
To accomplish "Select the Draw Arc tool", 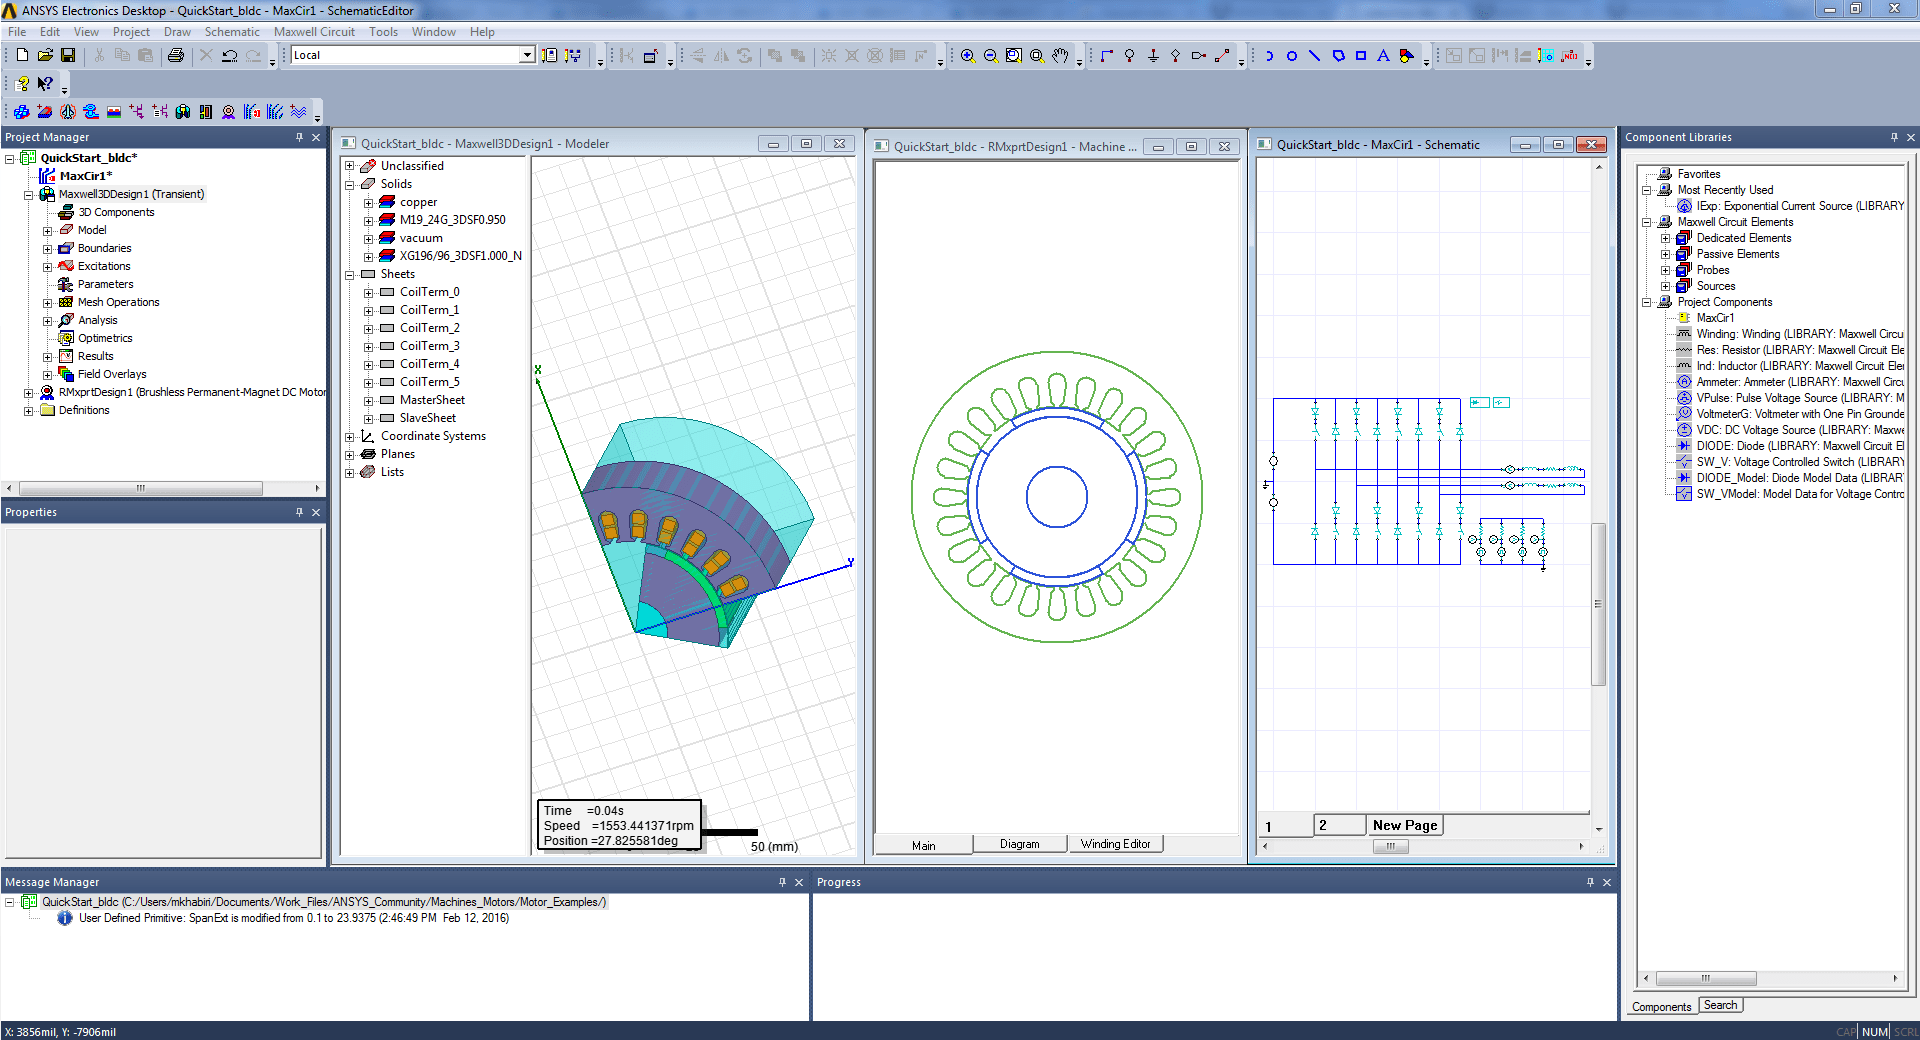I will click(x=1269, y=56).
